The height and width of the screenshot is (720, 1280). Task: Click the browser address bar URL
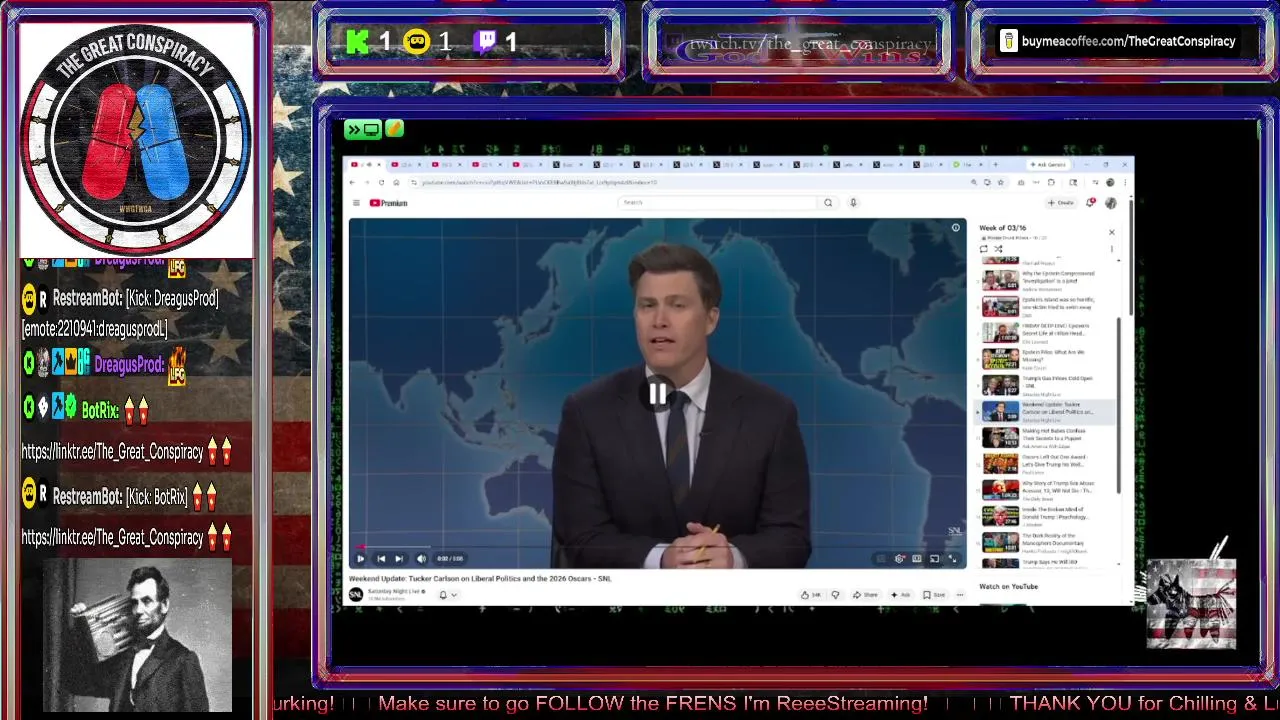pos(540,182)
